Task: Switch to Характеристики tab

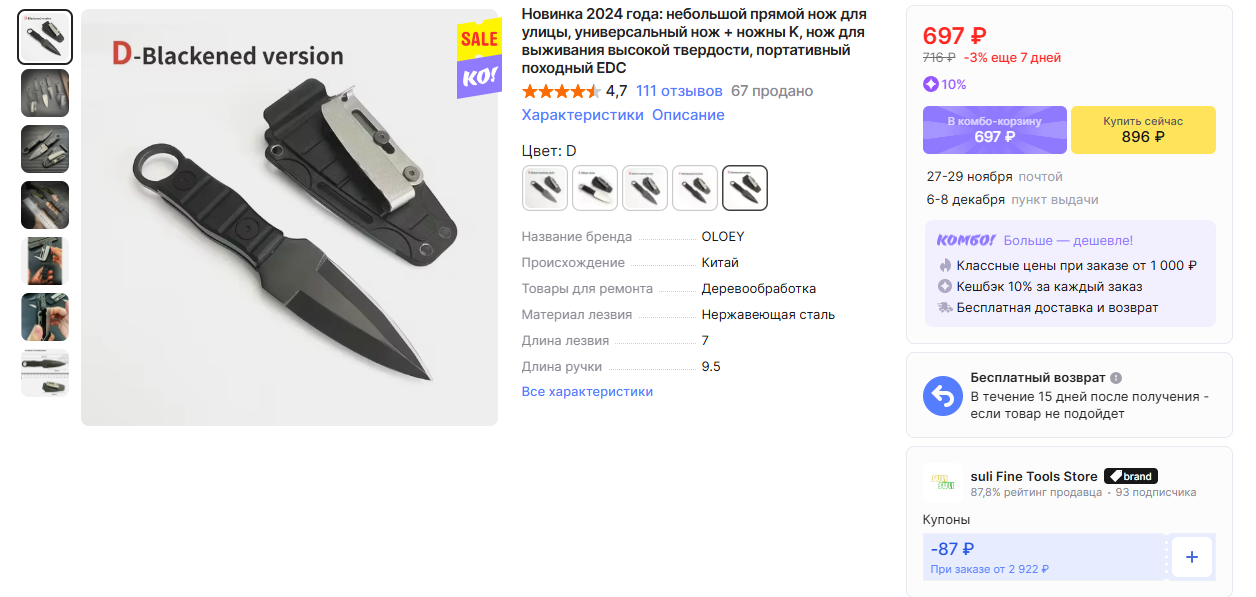Action: coord(583,115)
